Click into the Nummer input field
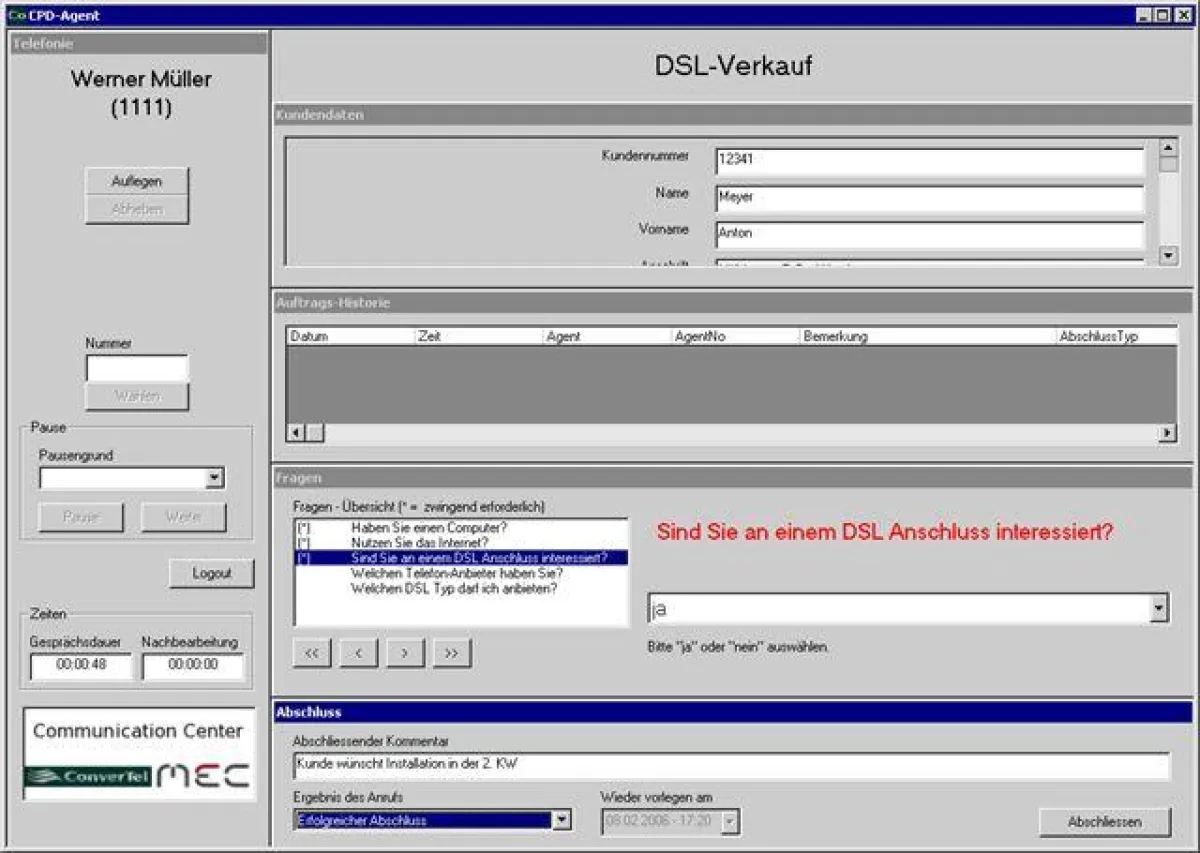Screen dimensions: 1200x853 pyautogui.click(x=137, y=367)
